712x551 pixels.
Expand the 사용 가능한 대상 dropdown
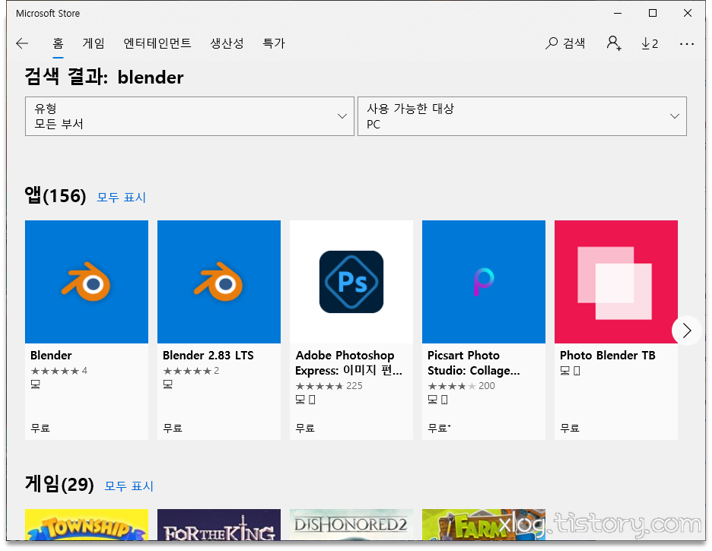[x=522, y=116]
